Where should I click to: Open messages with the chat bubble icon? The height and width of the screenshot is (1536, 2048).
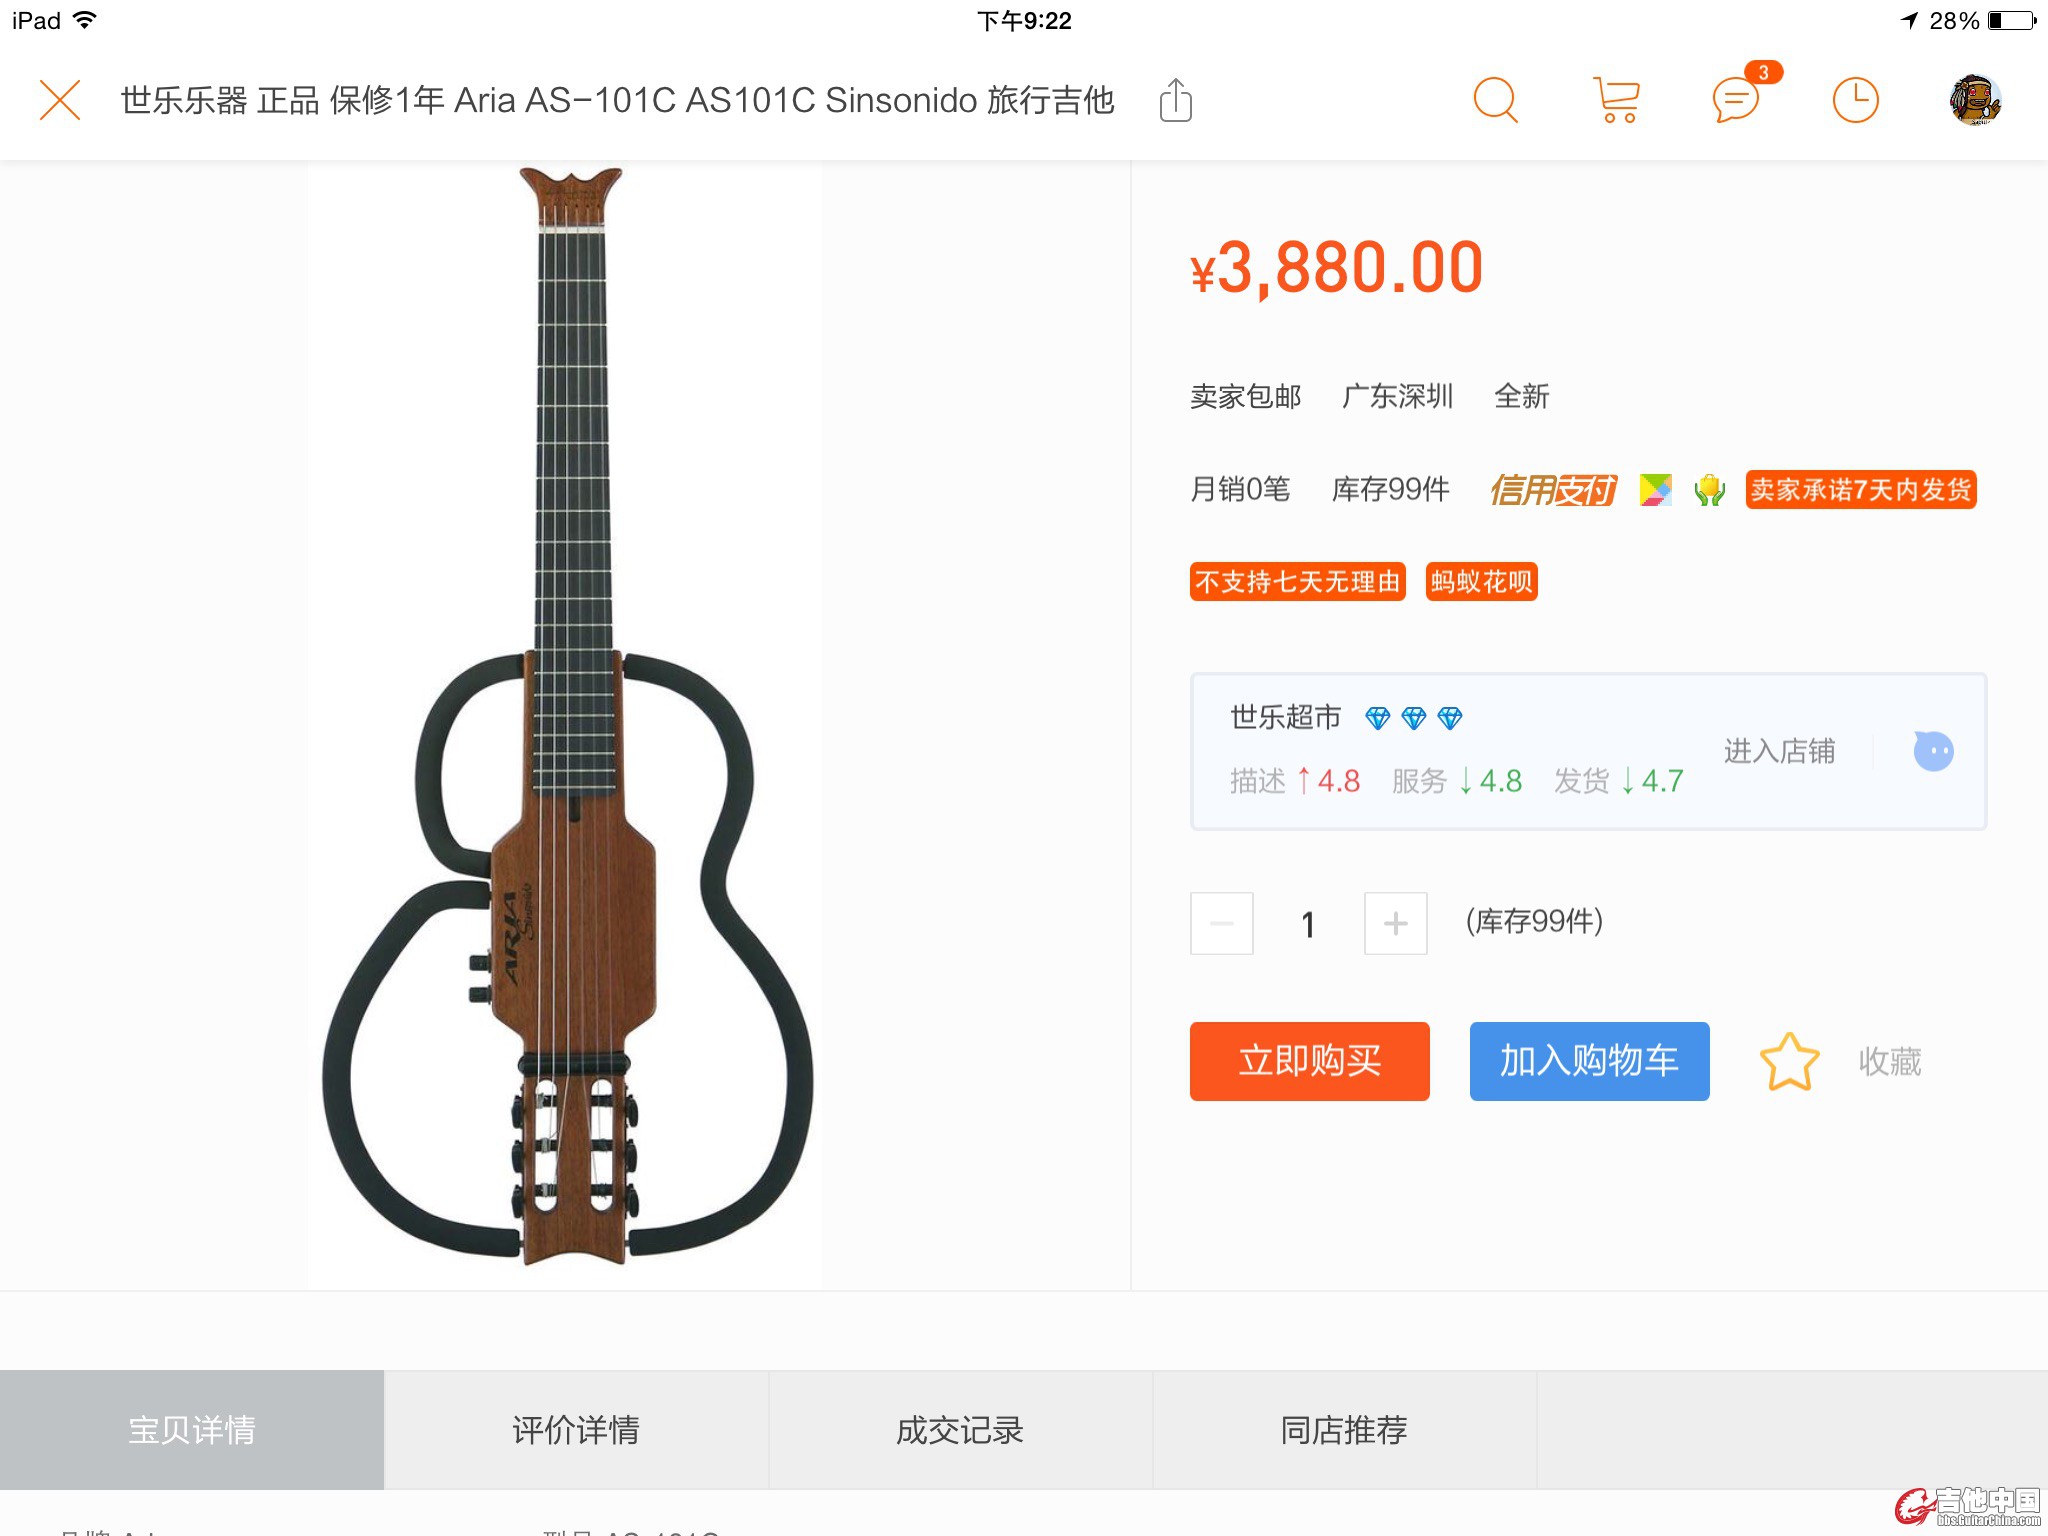coord(1736,100)
